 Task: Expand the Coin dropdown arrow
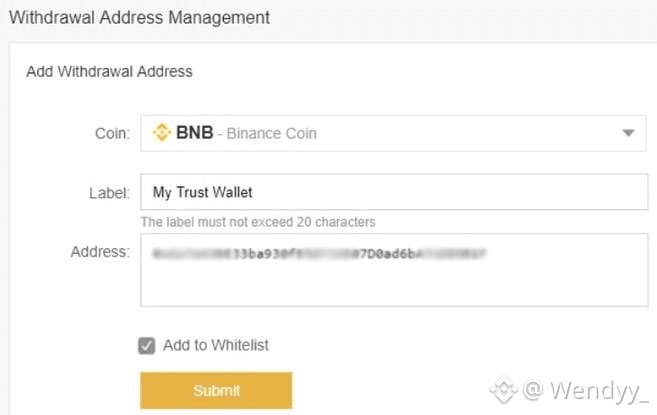click(x=628, y=133)
